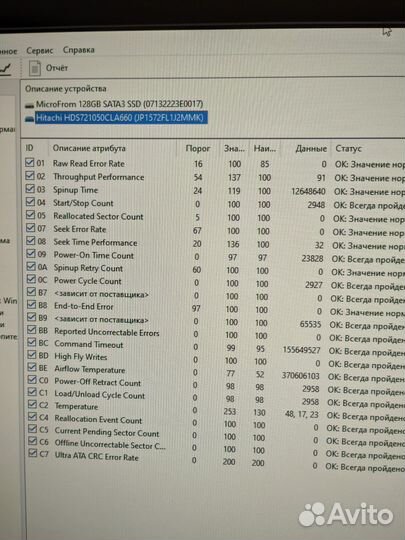Sort by Описание атрибута column header

point(89,148)
